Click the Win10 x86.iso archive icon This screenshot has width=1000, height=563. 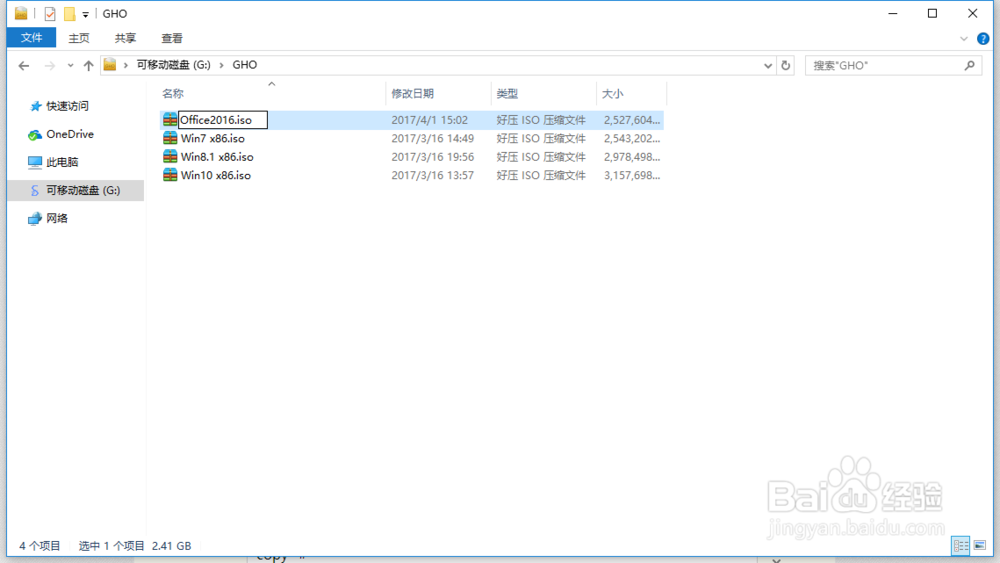pyautogui.click(x=170, y=175)
